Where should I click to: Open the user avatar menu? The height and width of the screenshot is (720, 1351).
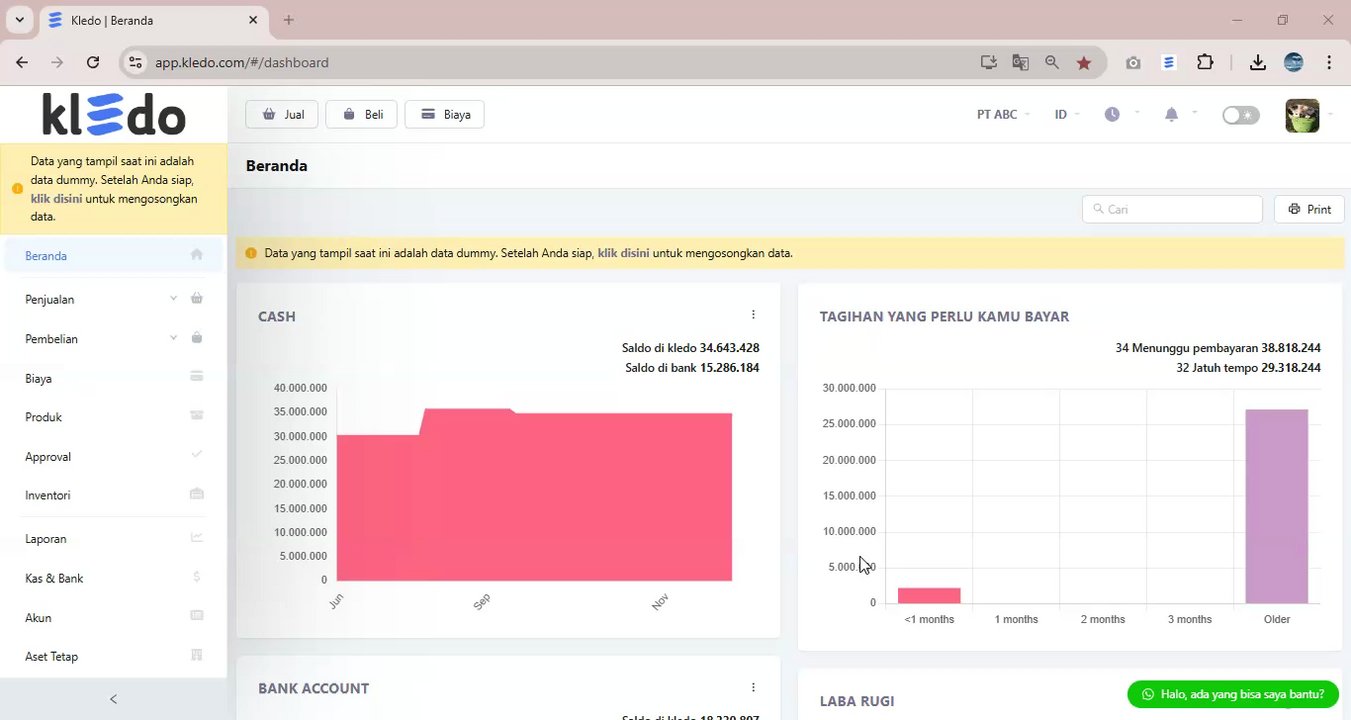point(1302,115)
